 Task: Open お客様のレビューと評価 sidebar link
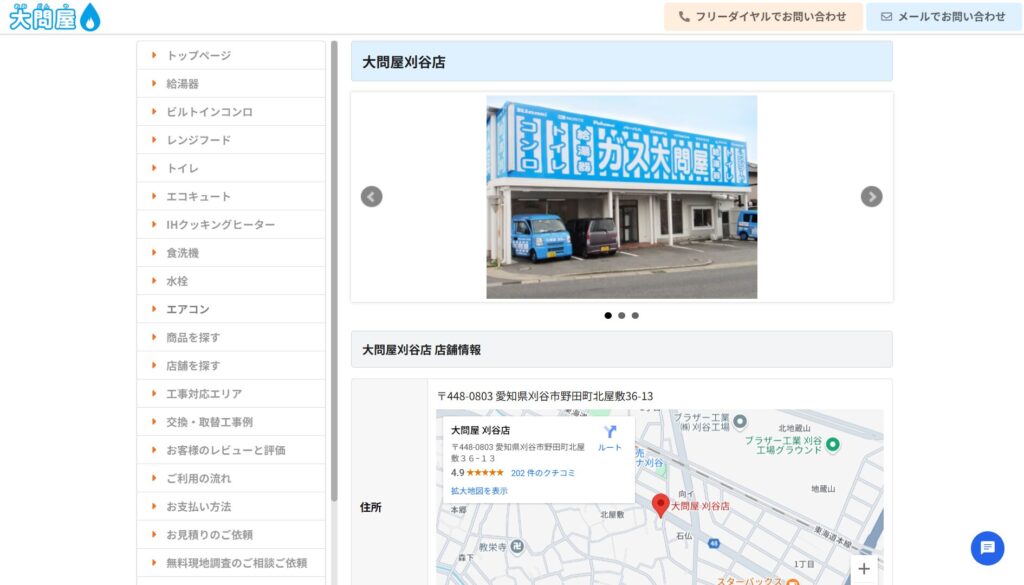[x=231, y=450]
